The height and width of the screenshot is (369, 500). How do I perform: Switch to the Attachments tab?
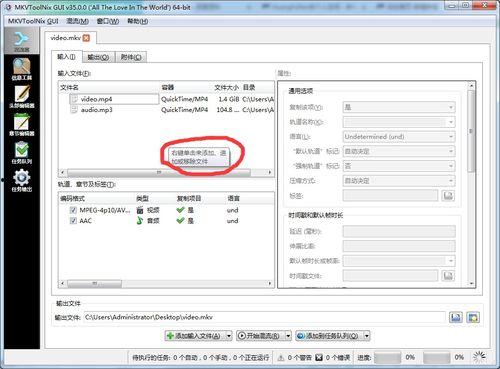pyautogui.click(x=131, y=57)
